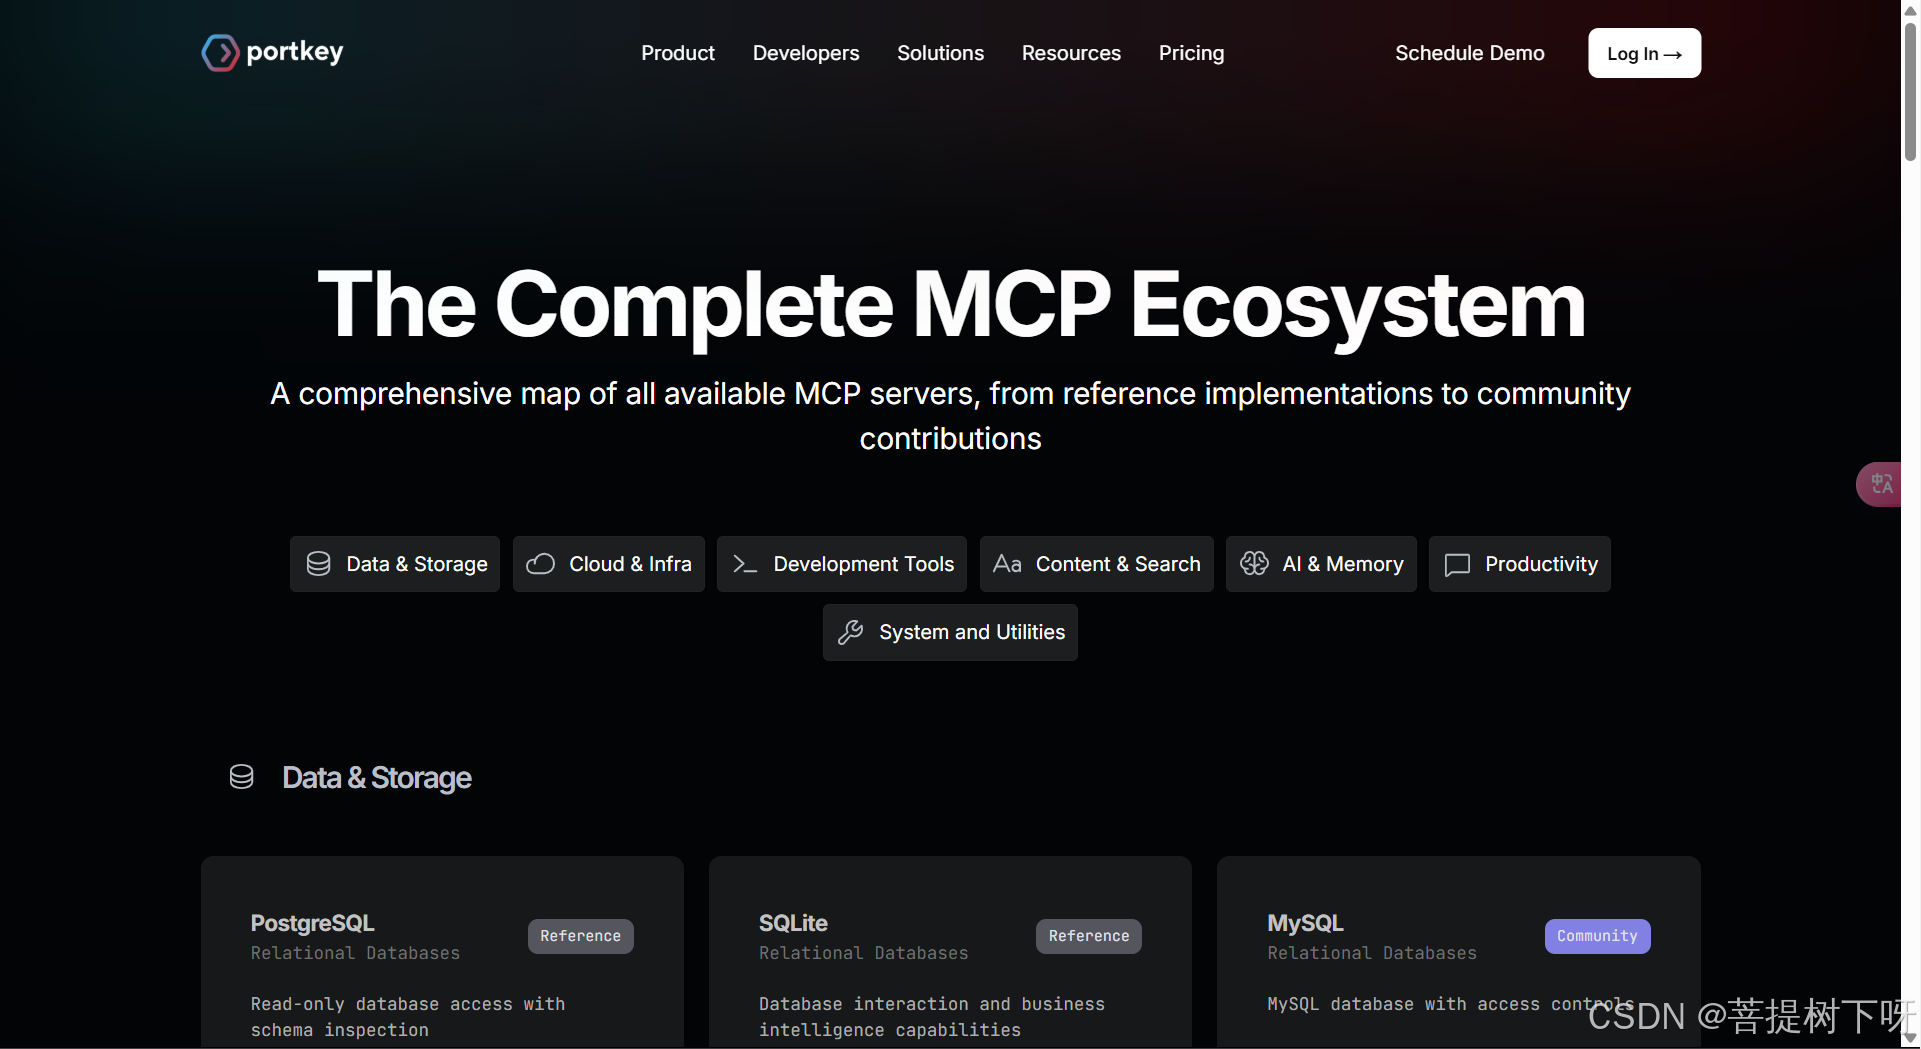Image resolution: width=1921 pixels, height=1049 pixels.
Task: Click 'Relational Databases' under MySQL
Action: tap(1372, 953)
